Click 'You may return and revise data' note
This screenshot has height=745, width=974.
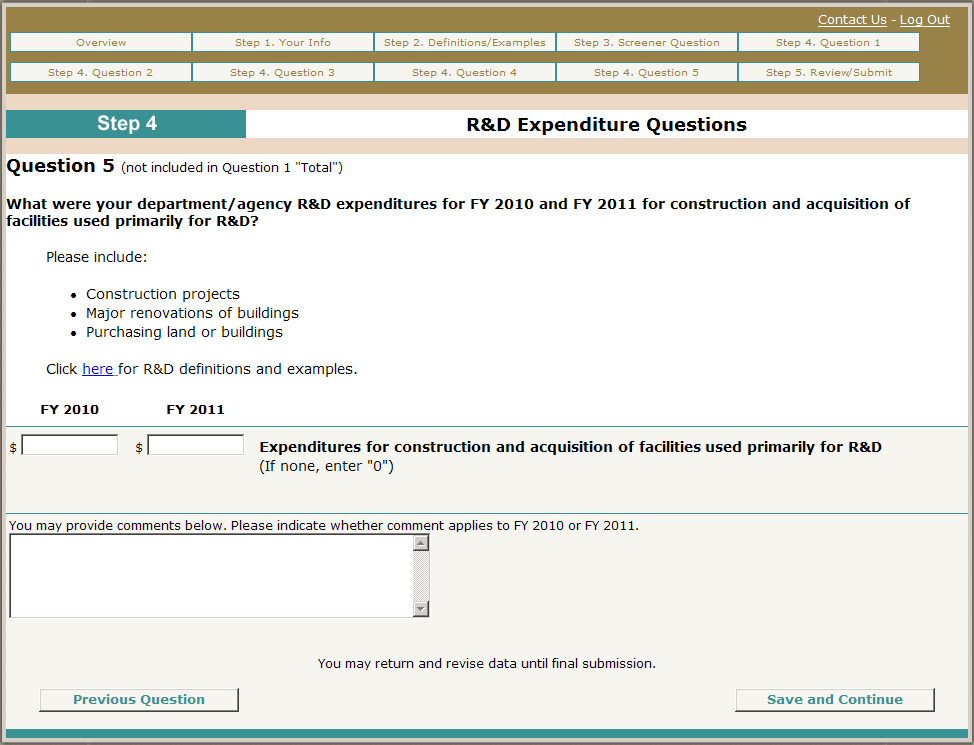click(486, 664)
